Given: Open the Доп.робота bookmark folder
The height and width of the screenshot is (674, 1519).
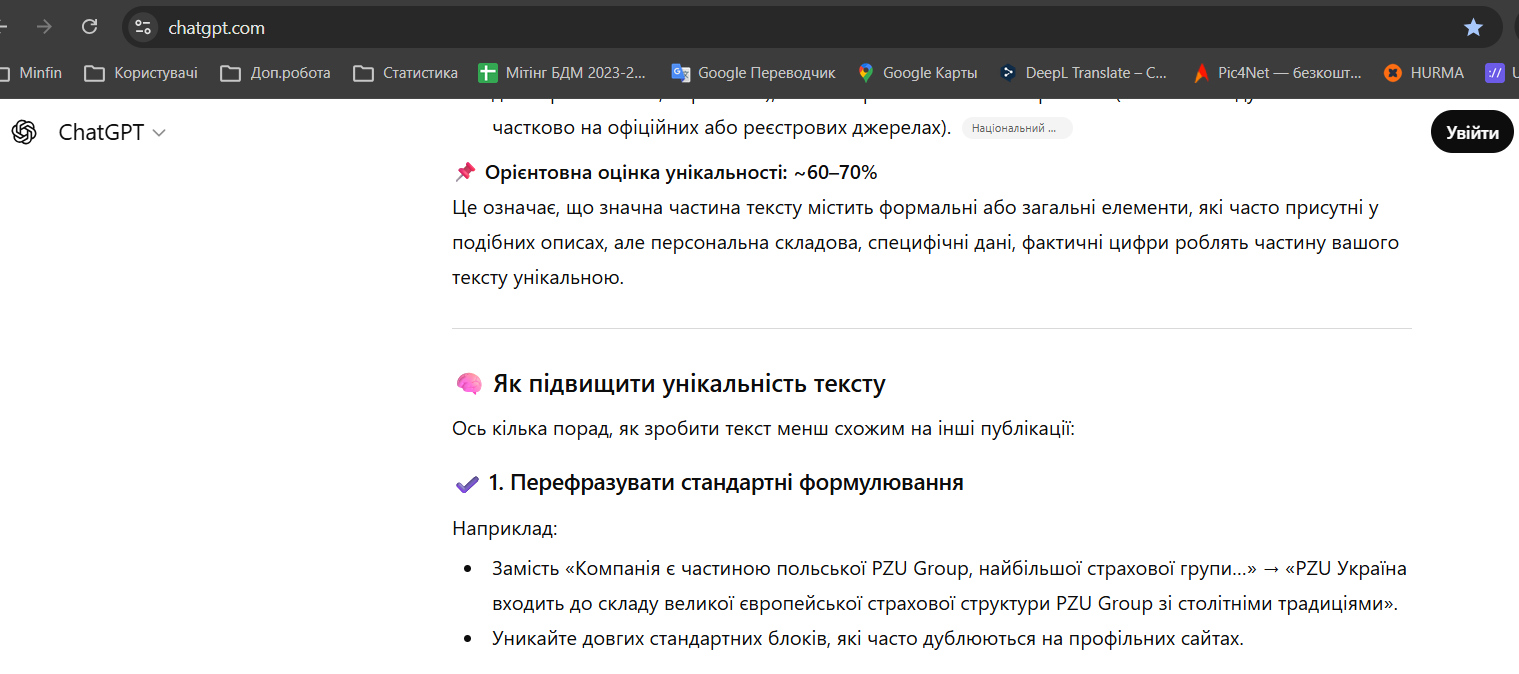Looking at the screenshot, I should click(275, 72).
